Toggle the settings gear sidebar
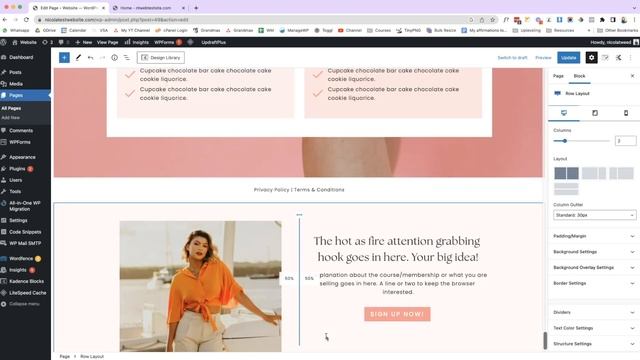The width and height of the screenshot is (640, 360). click(x=591, y=58)
